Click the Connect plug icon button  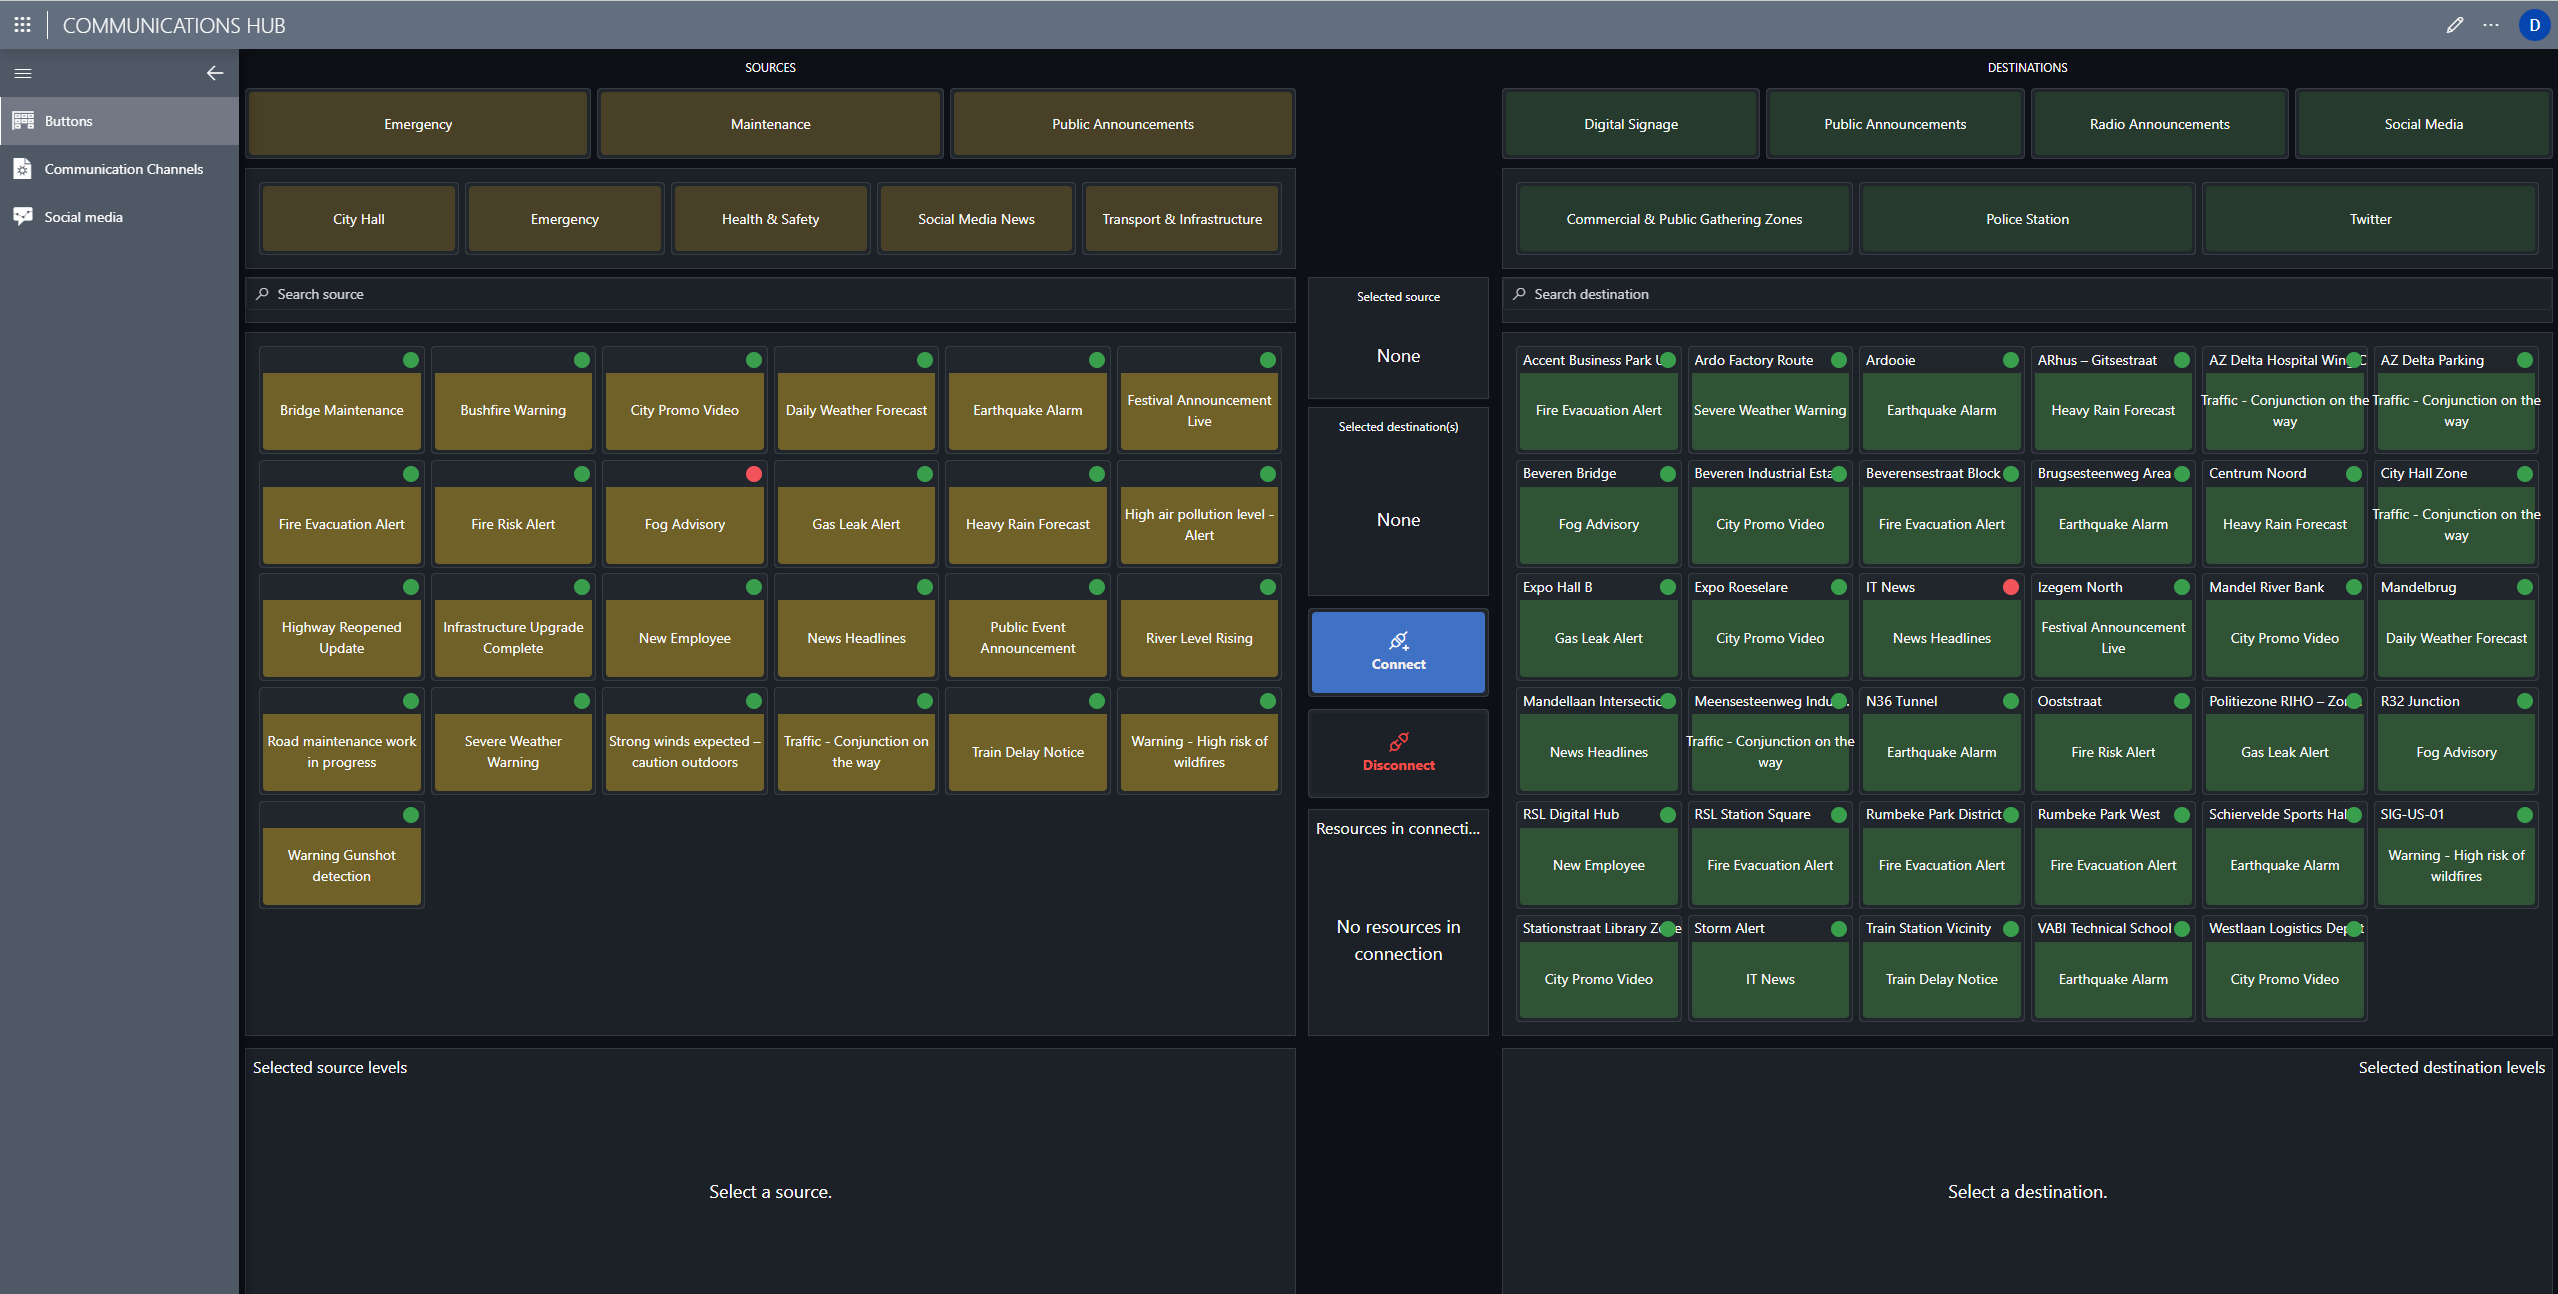tap(1397, 651)
